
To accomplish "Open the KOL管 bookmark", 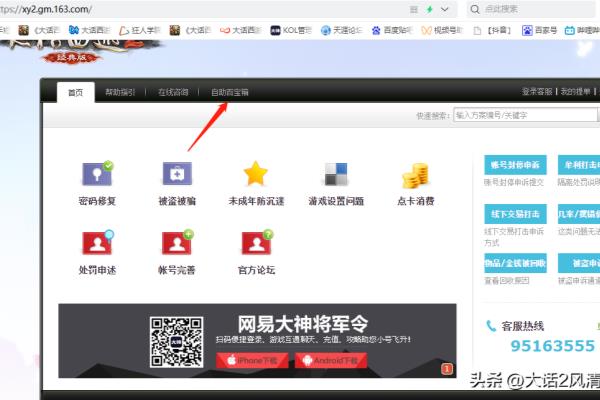I will coord(291,30).
